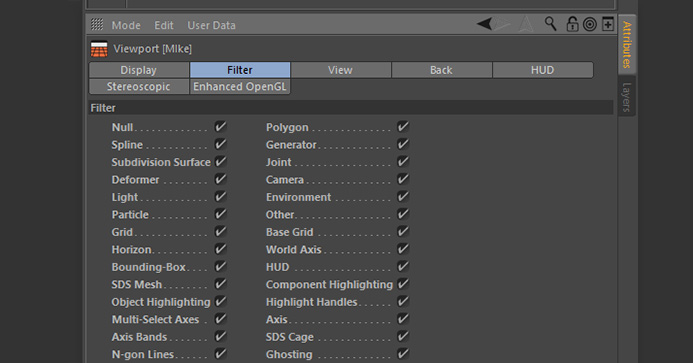Open the Mode menu

126,25
